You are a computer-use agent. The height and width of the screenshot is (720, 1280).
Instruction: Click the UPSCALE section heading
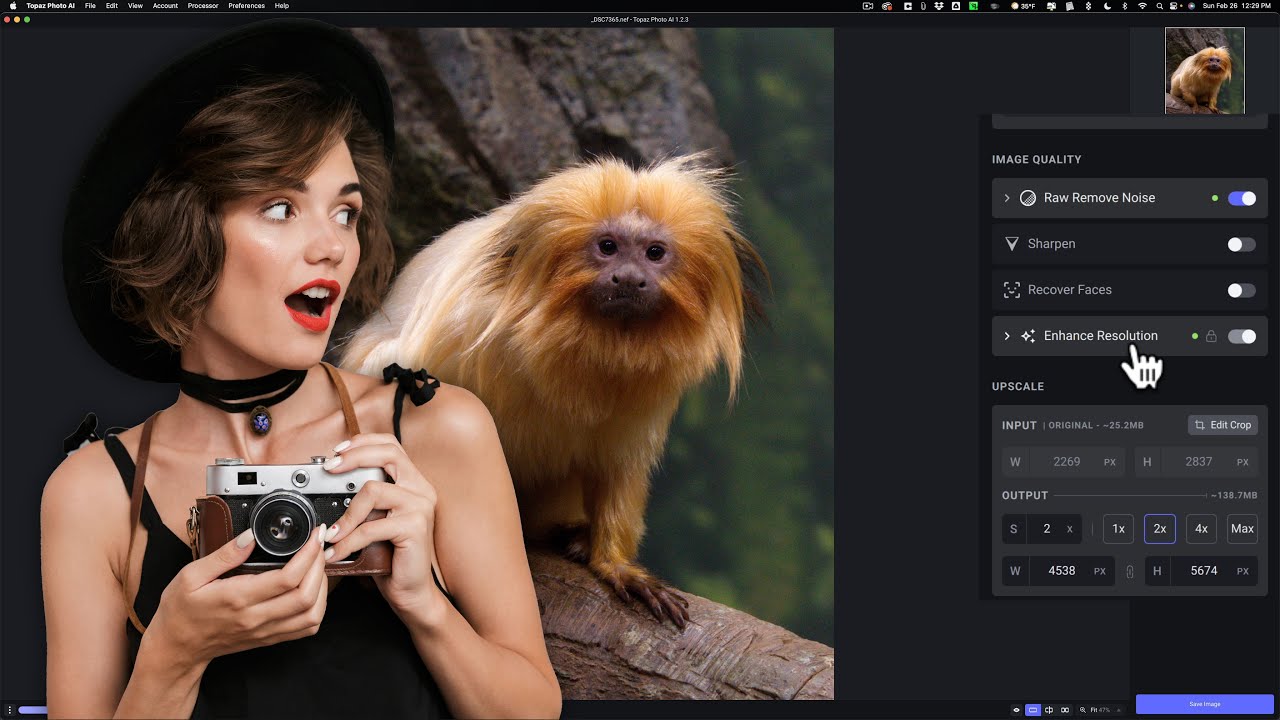point(1018,387)
